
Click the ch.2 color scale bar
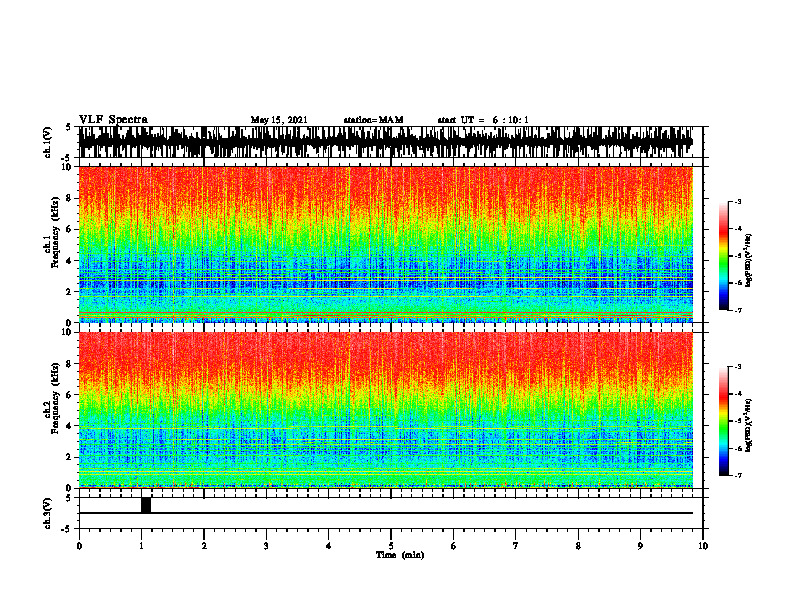tap(724, 421)
